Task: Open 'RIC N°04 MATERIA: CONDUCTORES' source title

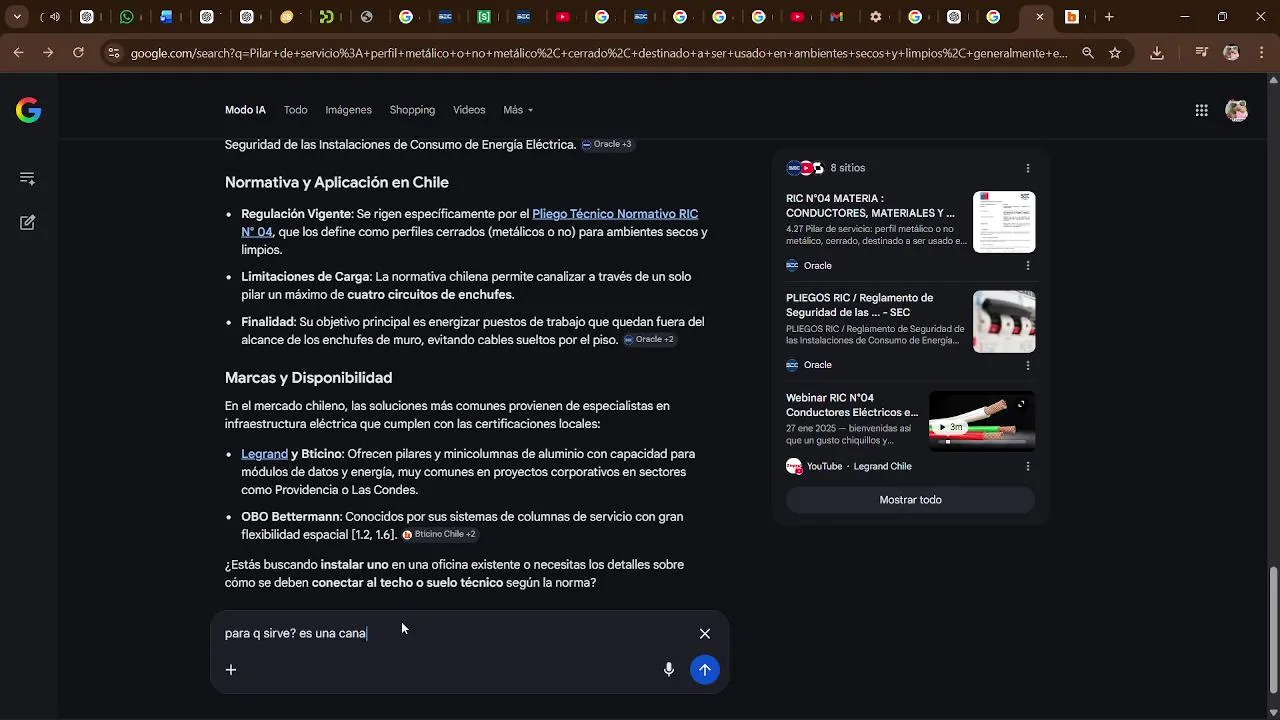Action: pos(870,206)
